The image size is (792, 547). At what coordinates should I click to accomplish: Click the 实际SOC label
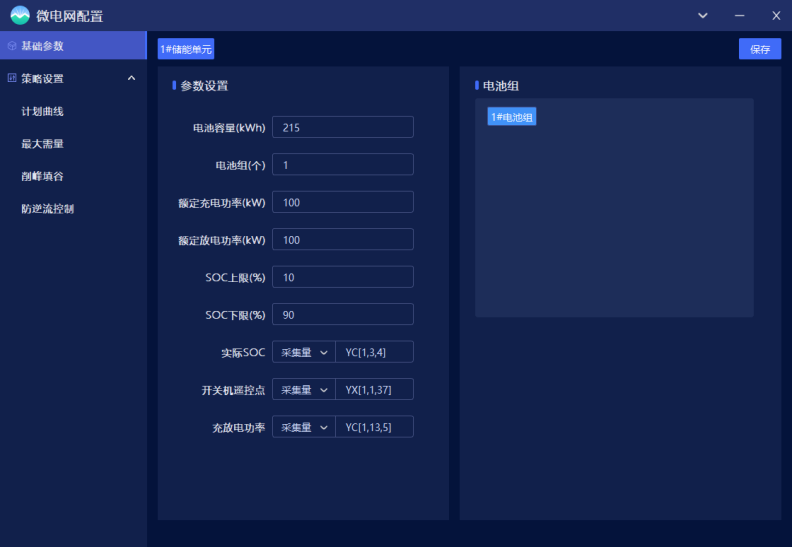pos(243,353)
